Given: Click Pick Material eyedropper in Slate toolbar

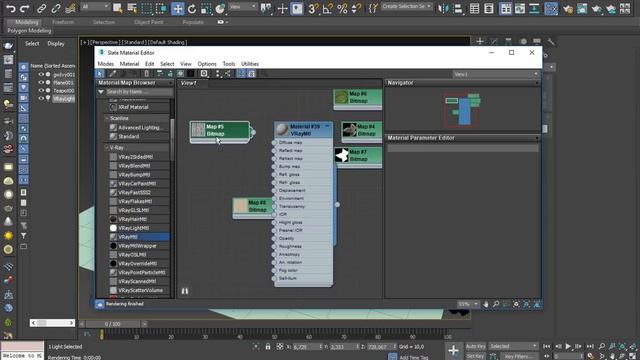Looking at the screenshot, I should point(113,73).
